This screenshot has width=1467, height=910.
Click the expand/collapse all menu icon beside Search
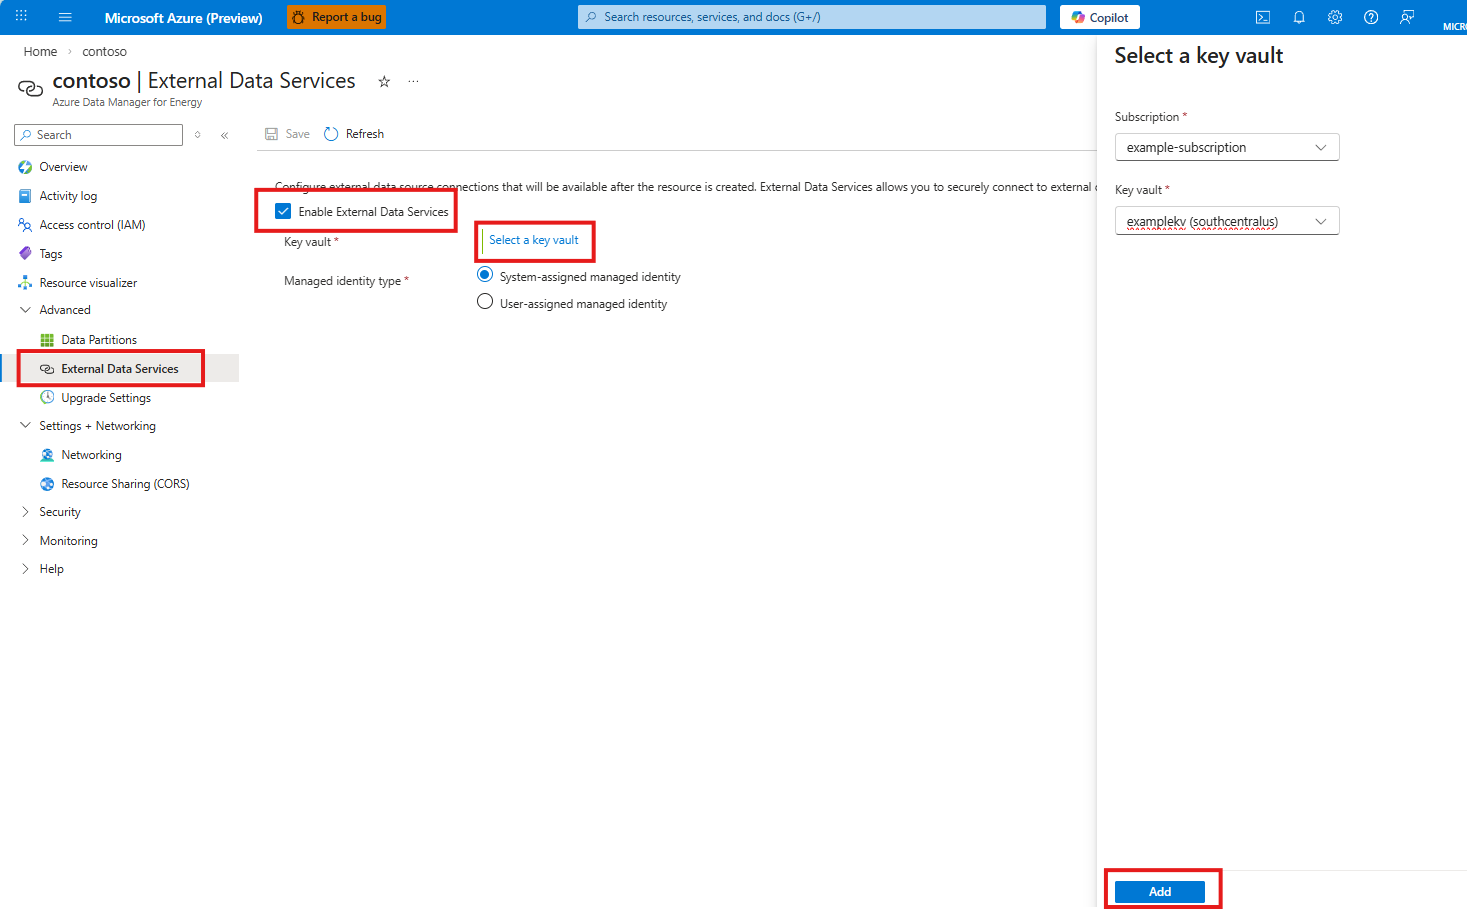198,135
